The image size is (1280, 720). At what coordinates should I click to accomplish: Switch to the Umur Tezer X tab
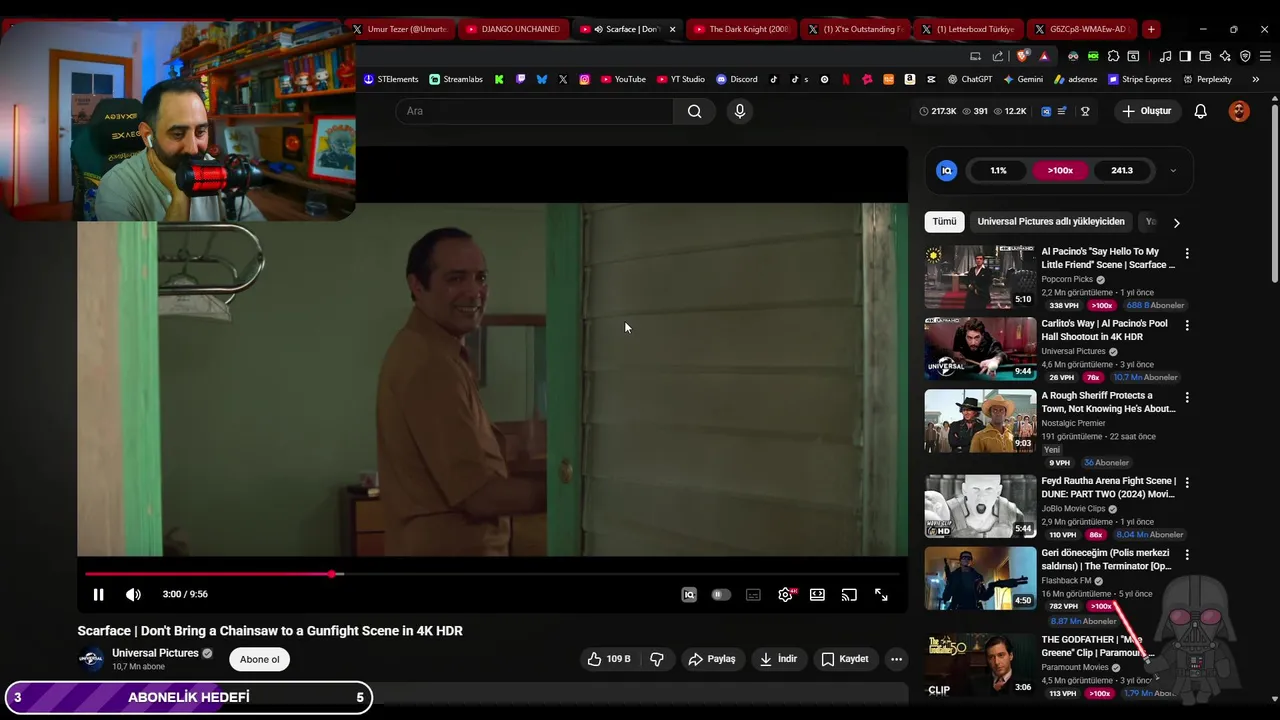(x=400, y=29)
